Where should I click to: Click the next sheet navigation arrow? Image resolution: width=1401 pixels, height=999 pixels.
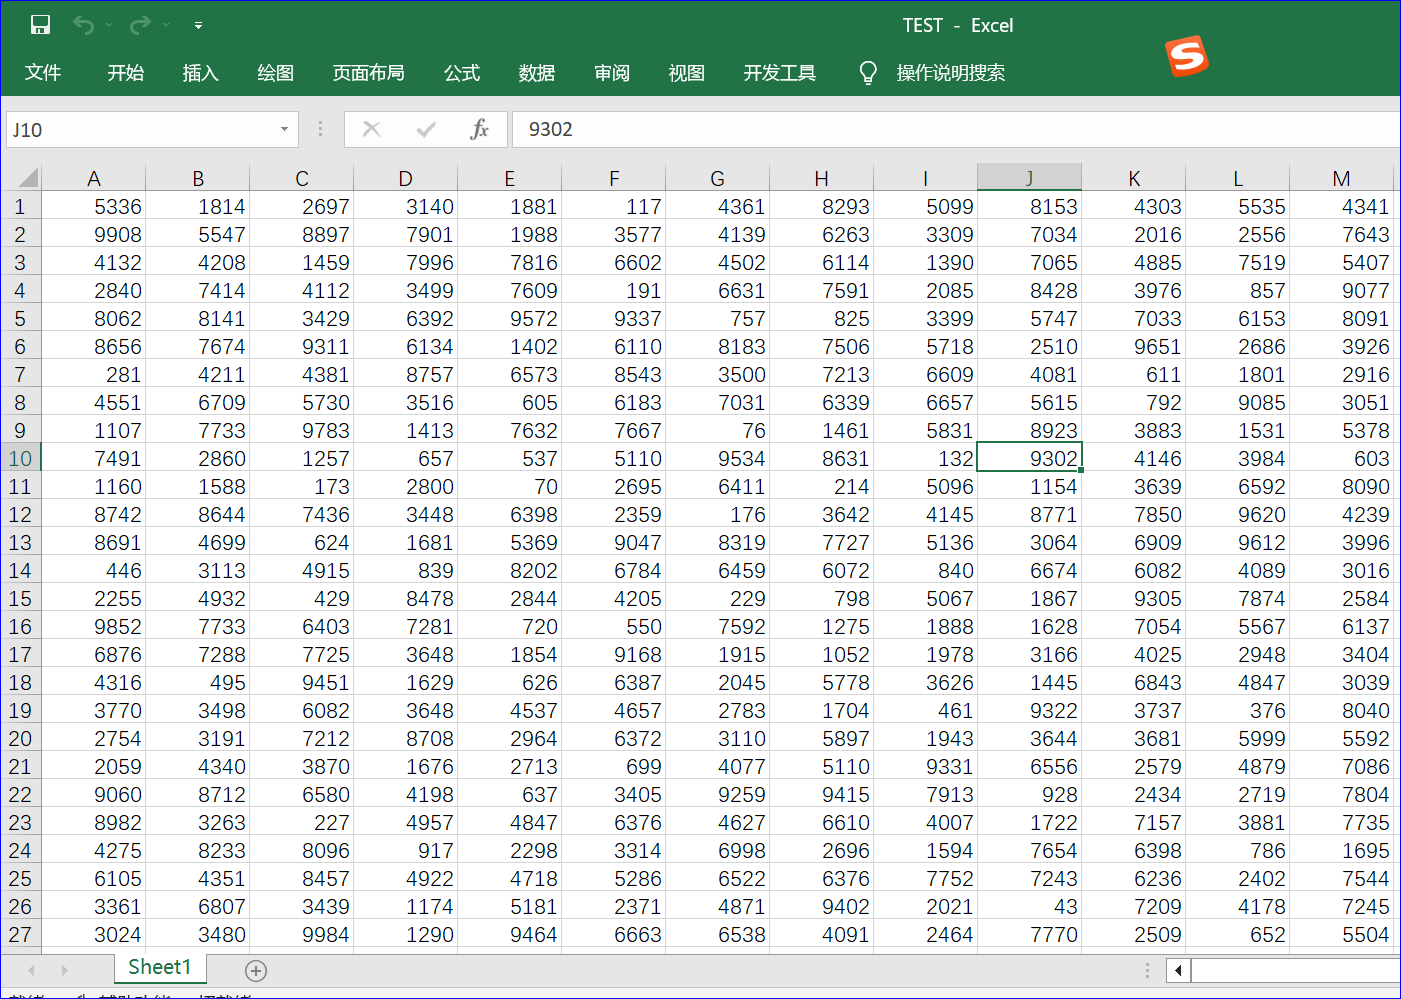[65, 970]
